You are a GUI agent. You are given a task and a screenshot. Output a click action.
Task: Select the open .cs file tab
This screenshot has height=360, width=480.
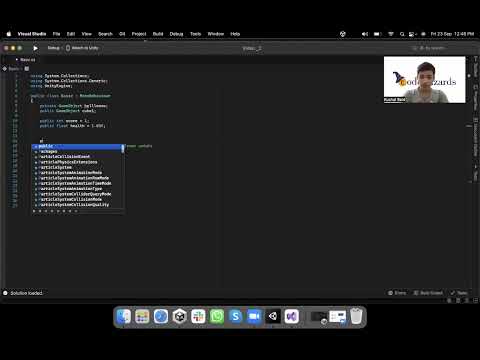point(28,60)
